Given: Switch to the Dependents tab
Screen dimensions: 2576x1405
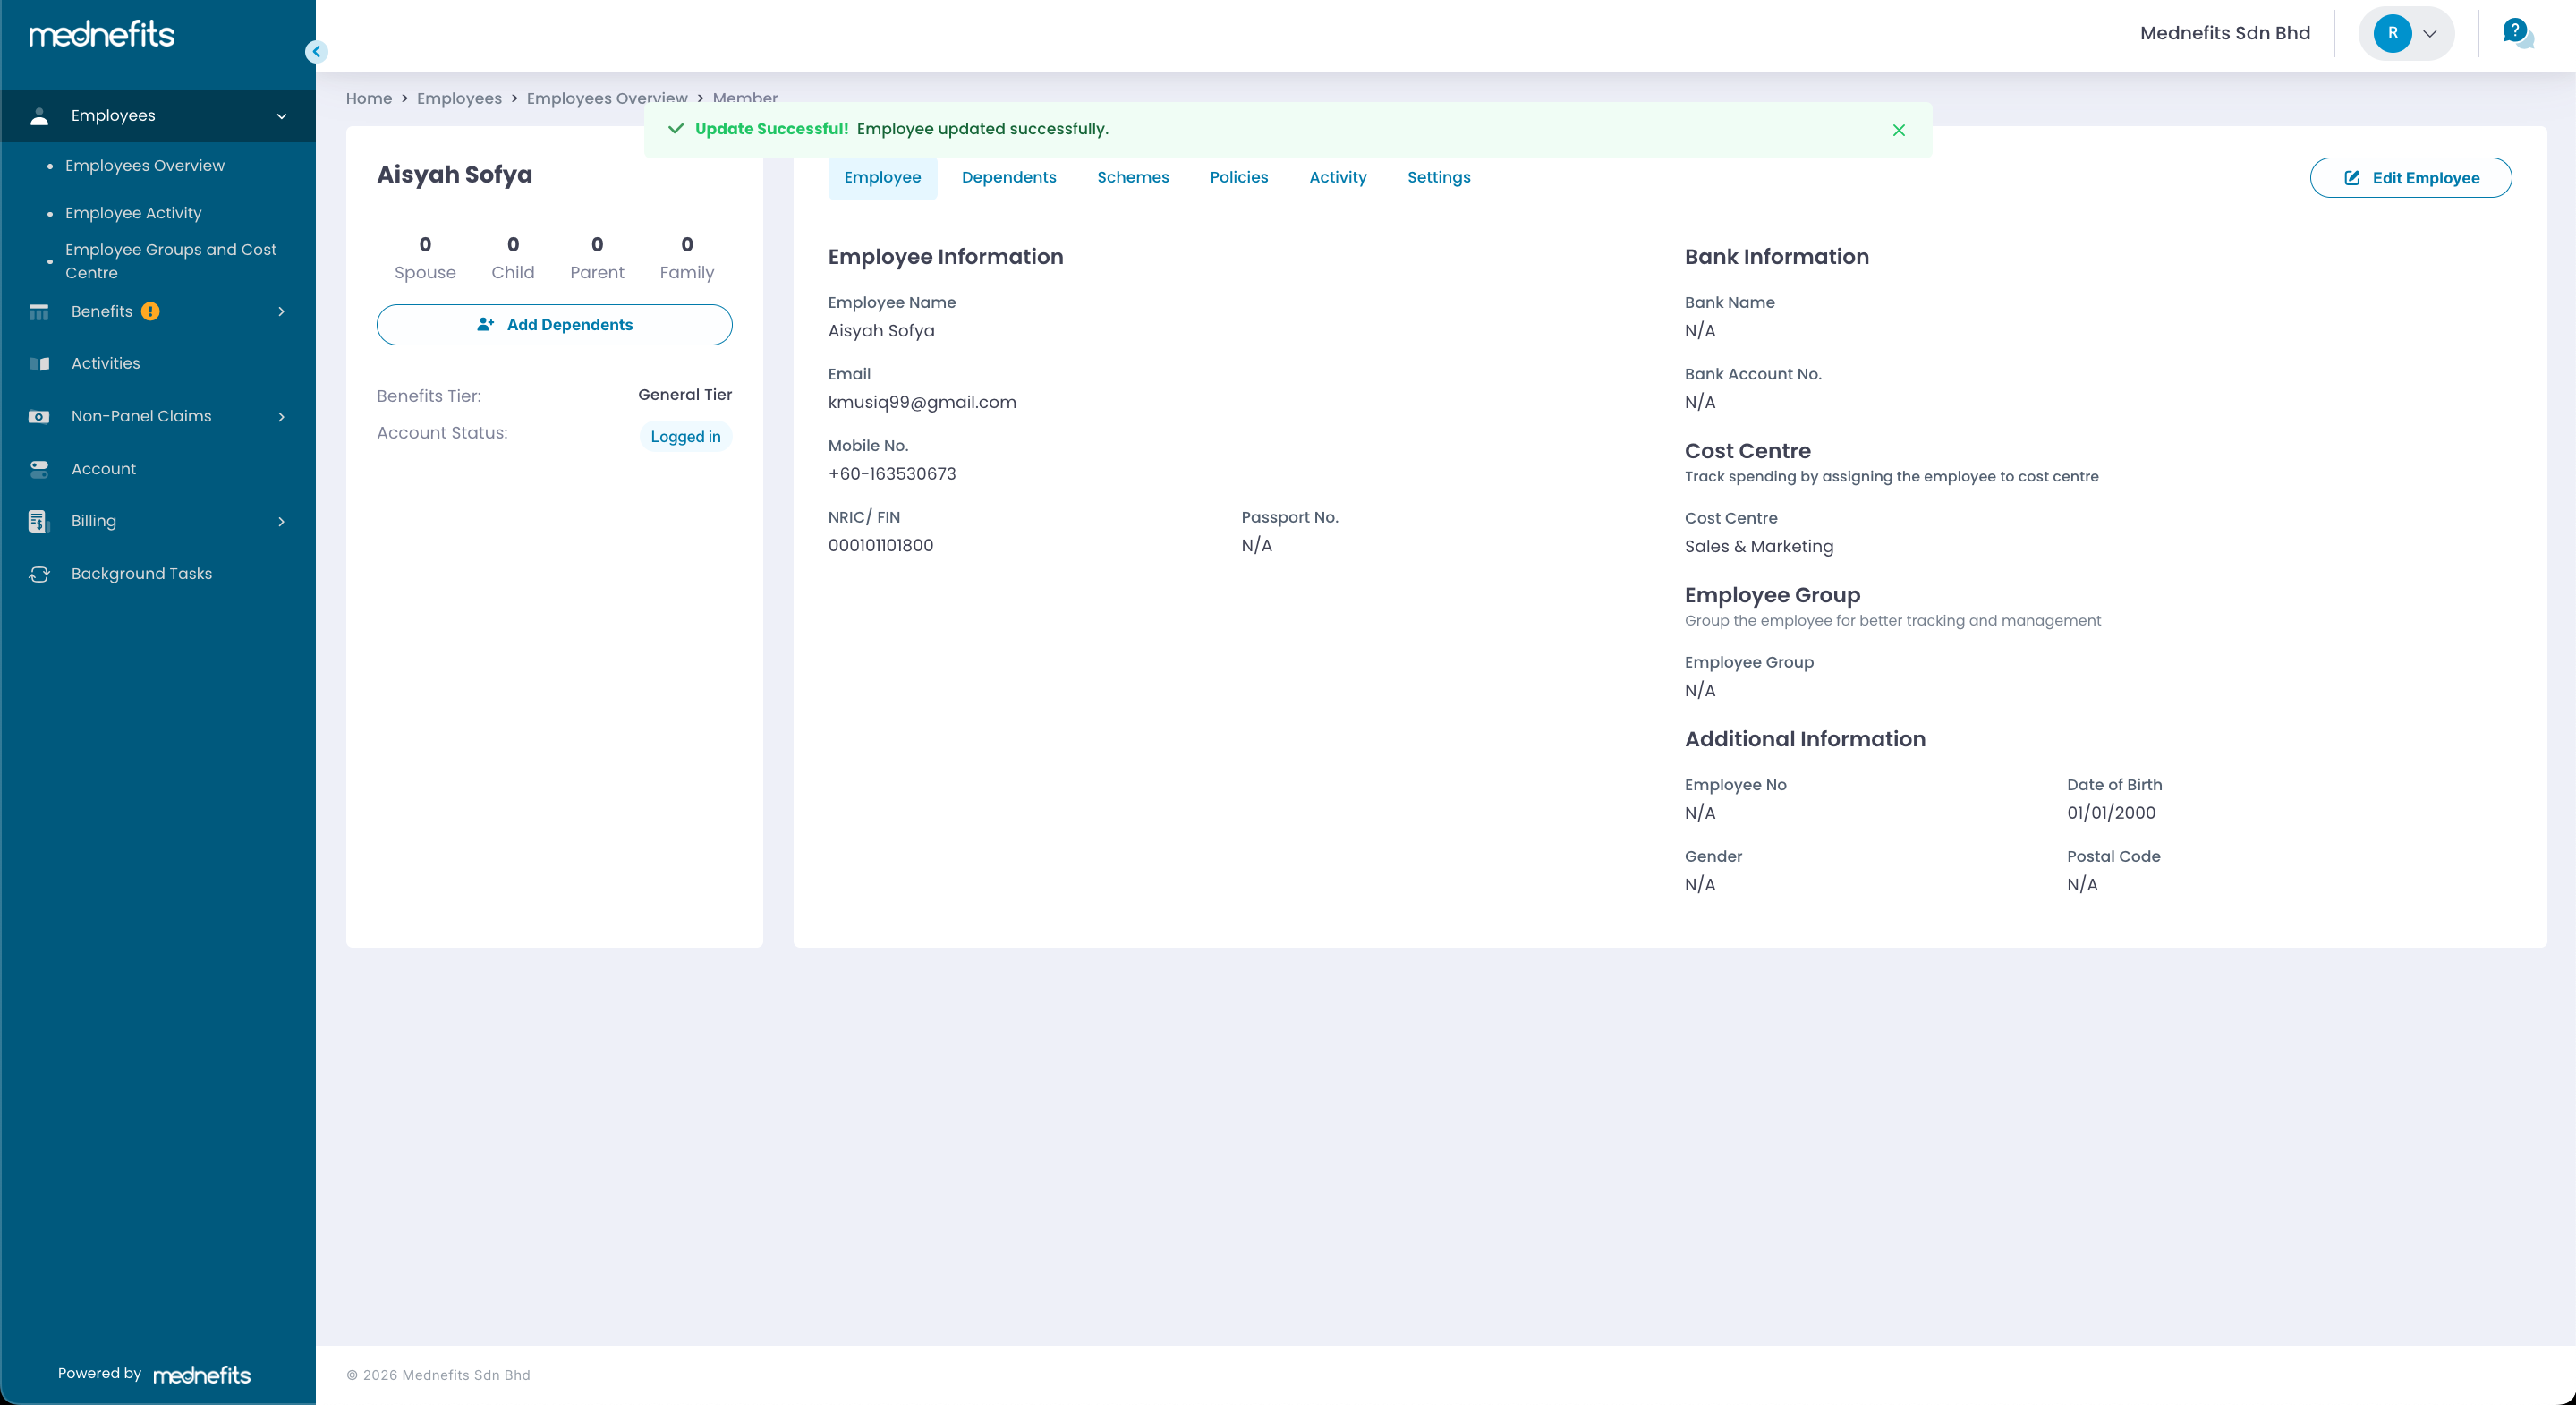Looking at the screenshot, I should (1008, 177).
